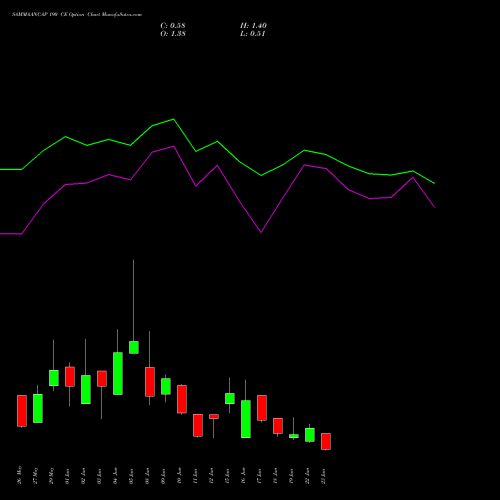Select the green candlestick above 22 Jun
Viewport: 500px width, 500px height.
tap(310, 435)
